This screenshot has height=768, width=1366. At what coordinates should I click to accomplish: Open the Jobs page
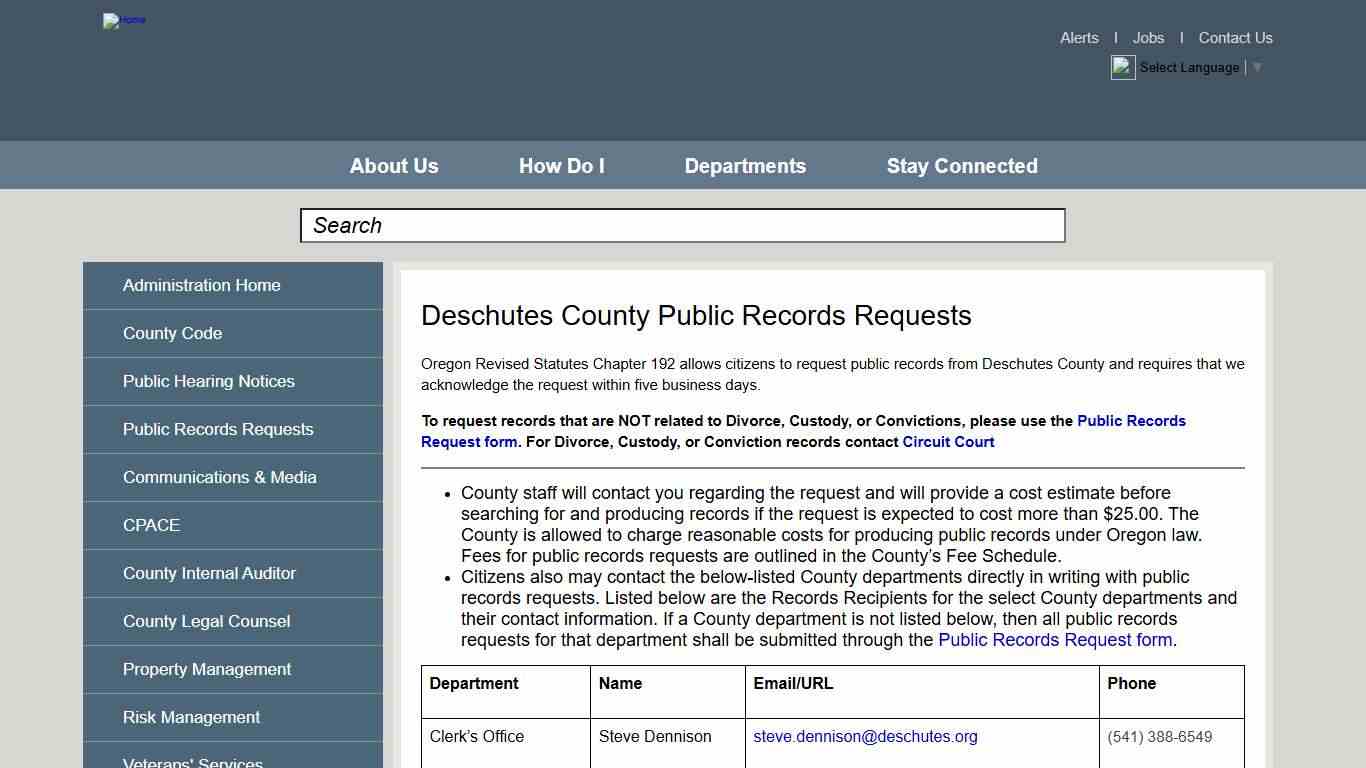click(x=1147, y=38)
